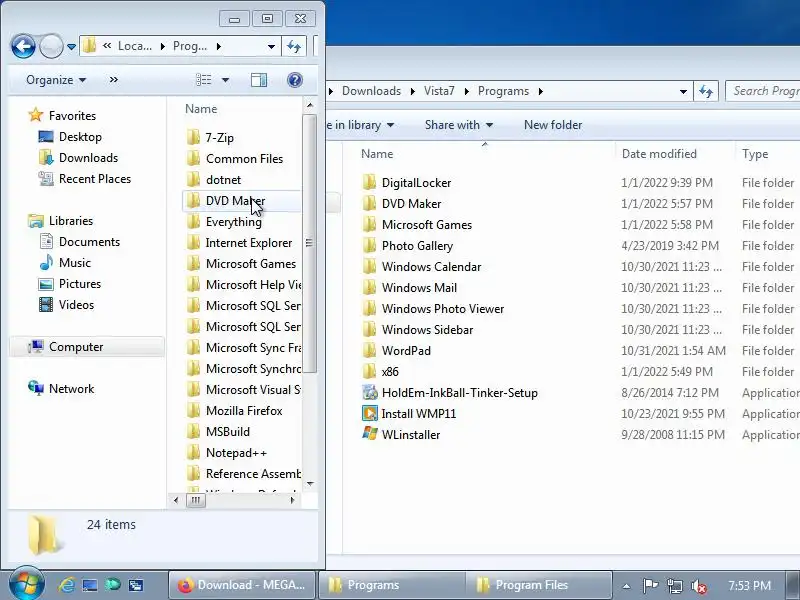Click the Windows Start orb
Image resolution: width=800 pixels, height=600 pixels.
[x=27, y=585]
